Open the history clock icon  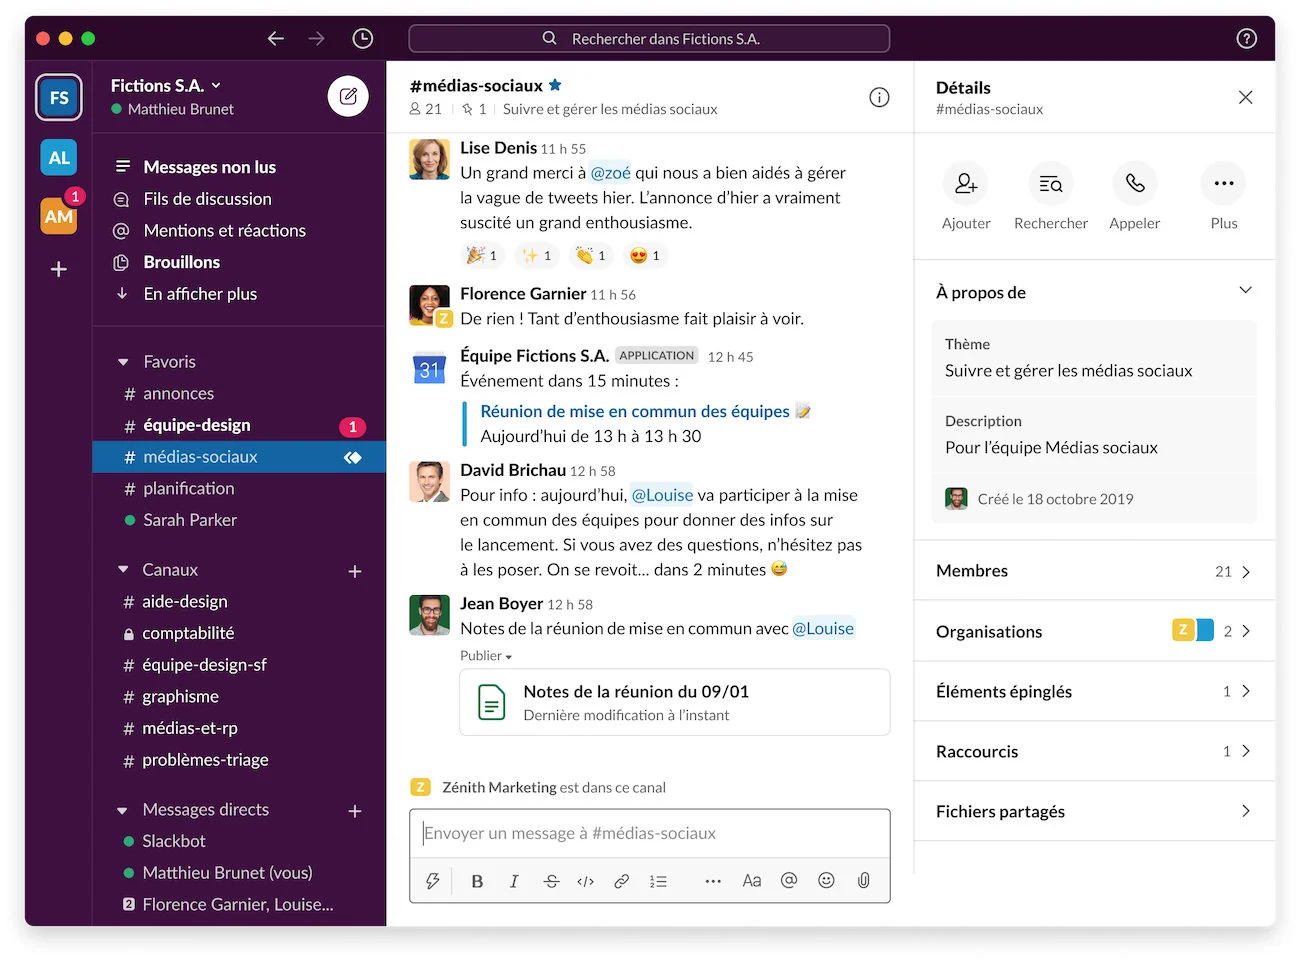[363, 38]
